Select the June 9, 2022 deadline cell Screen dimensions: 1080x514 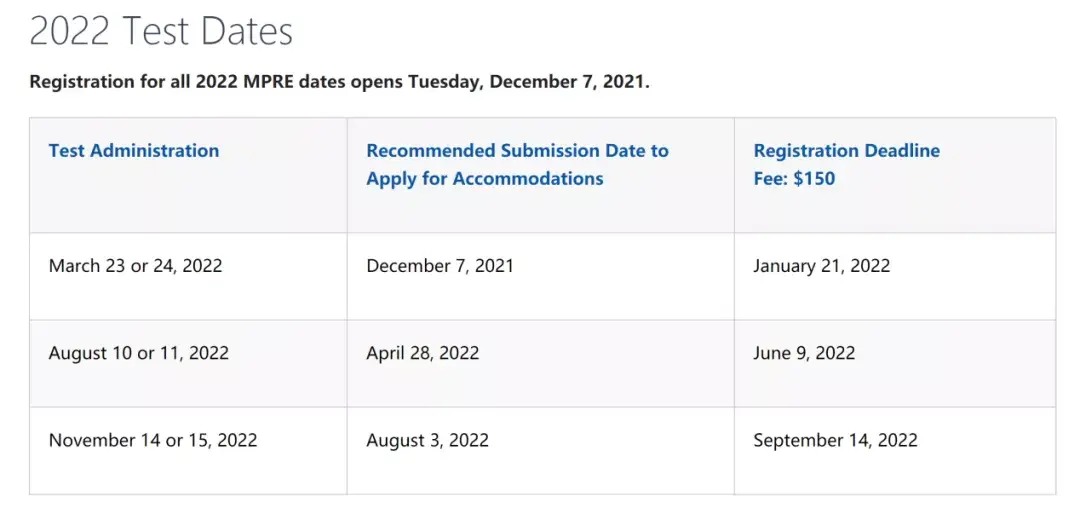click(804, 353)
